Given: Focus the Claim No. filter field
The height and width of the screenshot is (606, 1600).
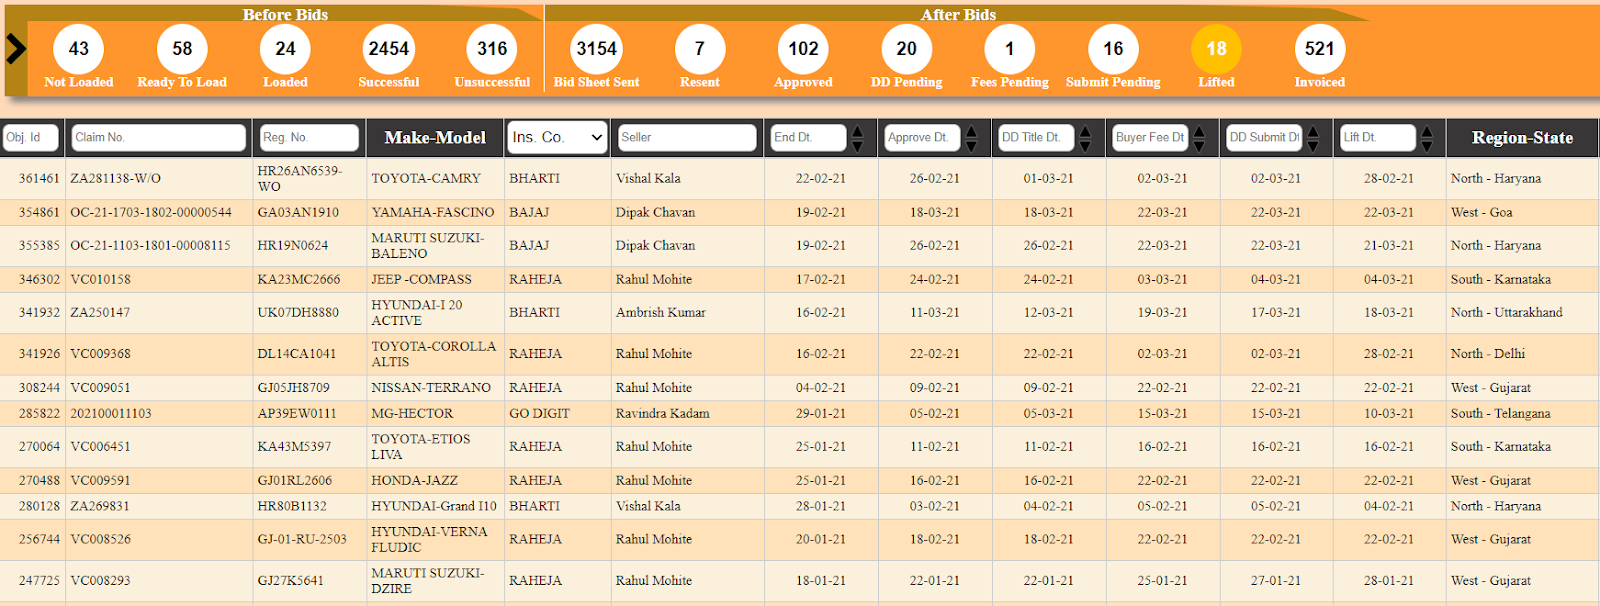Looking at the screenshot, I should pyautogui.click(x=158, y=138).
